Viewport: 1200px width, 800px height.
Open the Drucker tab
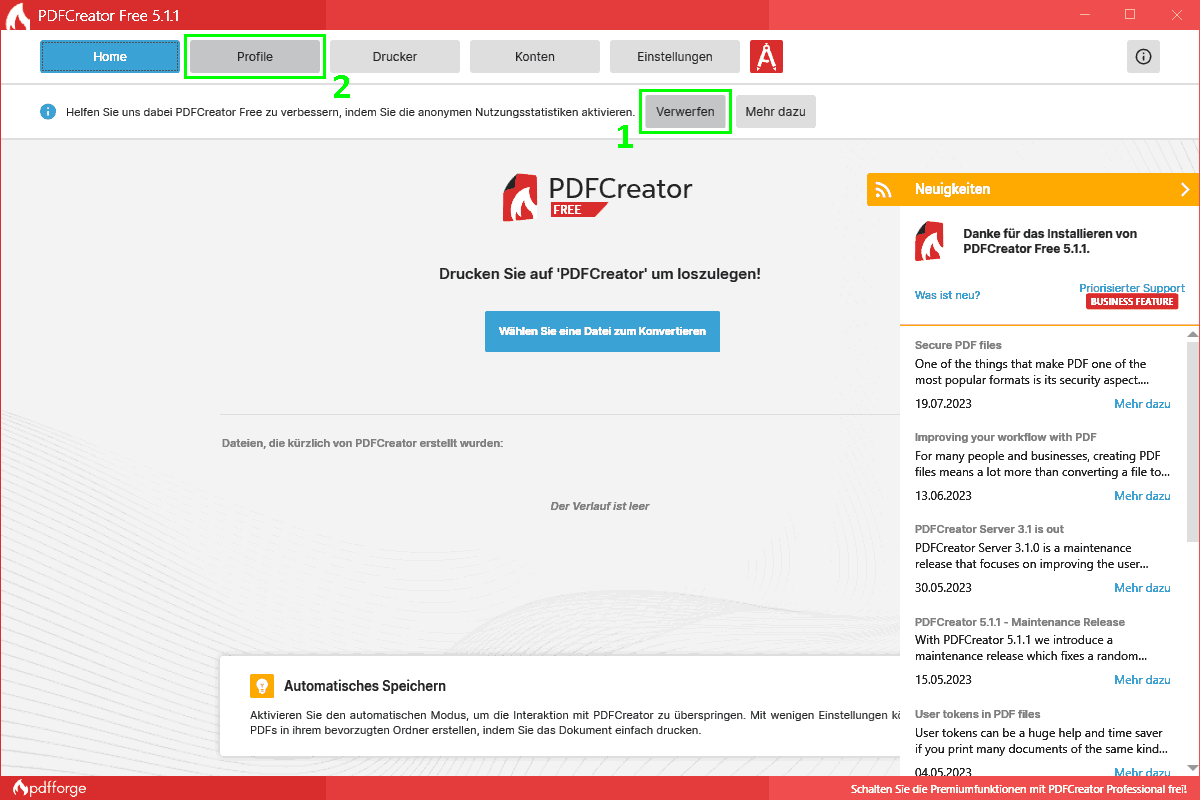395,57
